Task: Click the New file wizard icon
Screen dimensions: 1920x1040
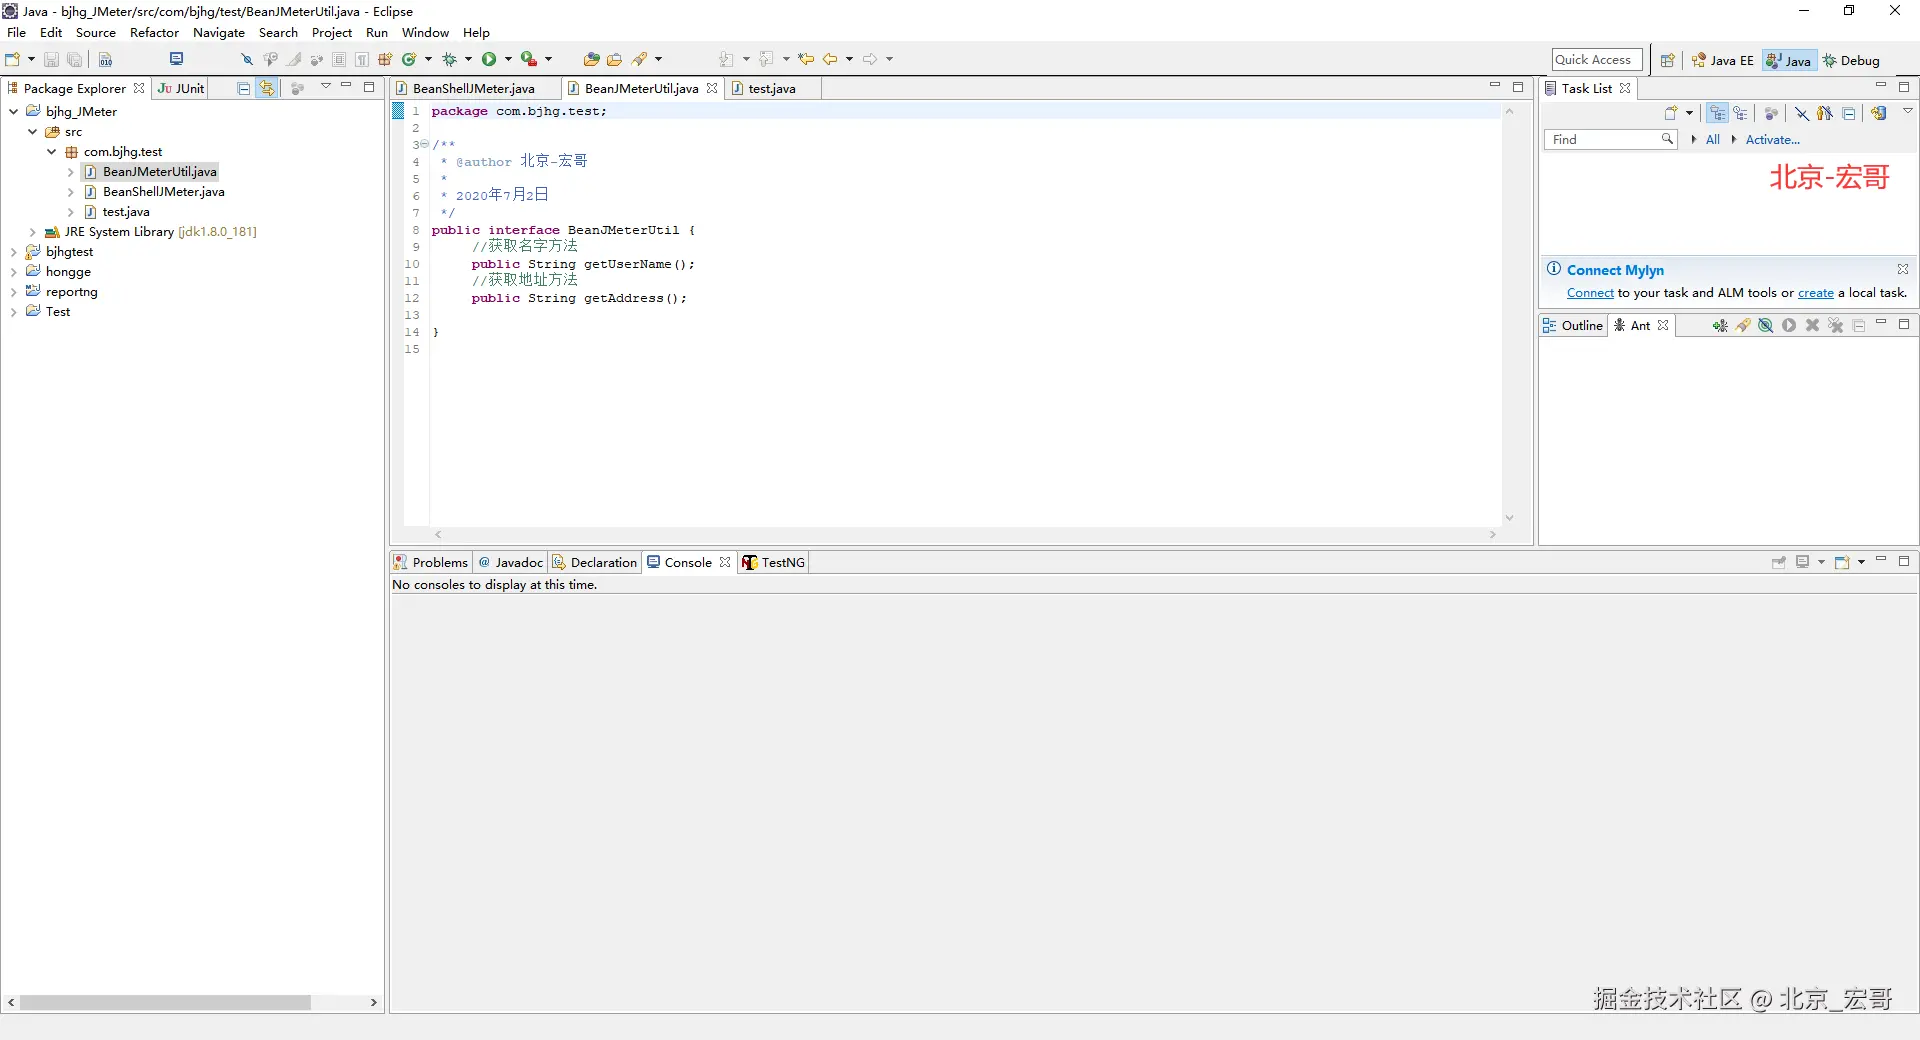Action: pos(13,59)
